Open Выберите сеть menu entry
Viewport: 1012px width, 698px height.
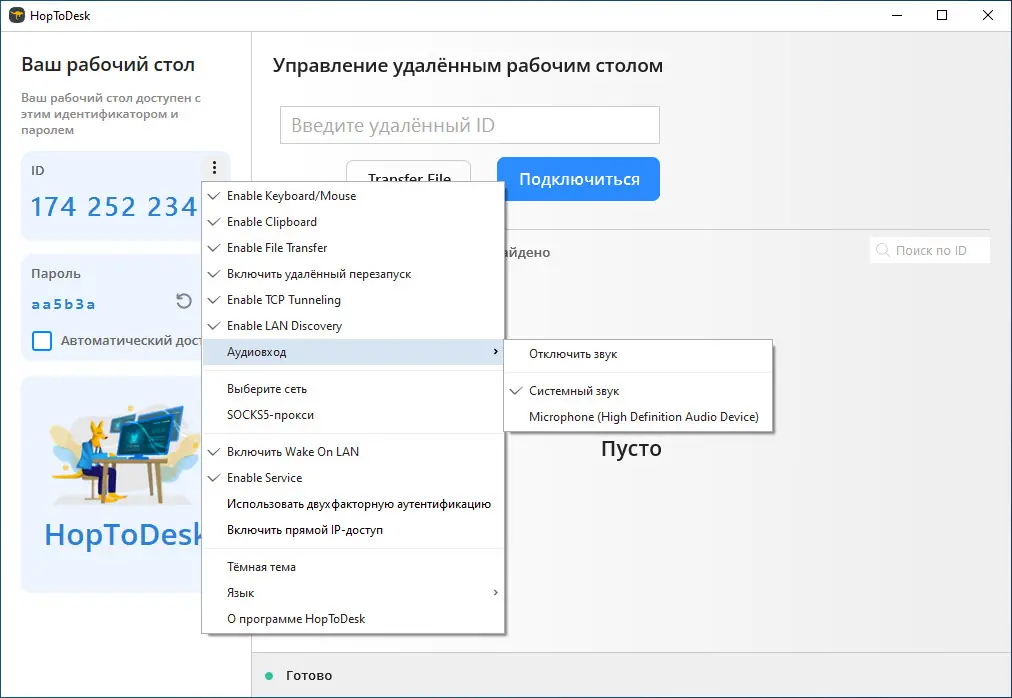click(x=353, y=389)
